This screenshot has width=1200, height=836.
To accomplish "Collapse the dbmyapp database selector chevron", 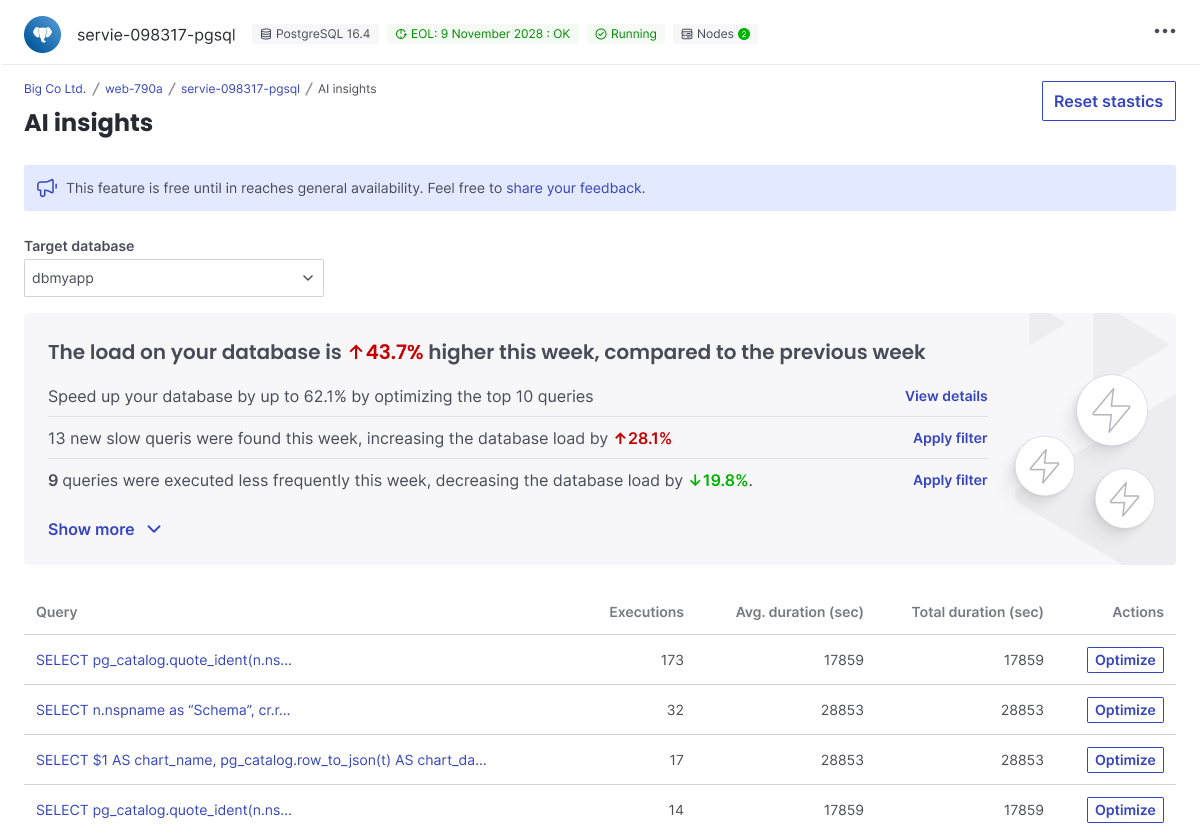I will click(308, 278).
